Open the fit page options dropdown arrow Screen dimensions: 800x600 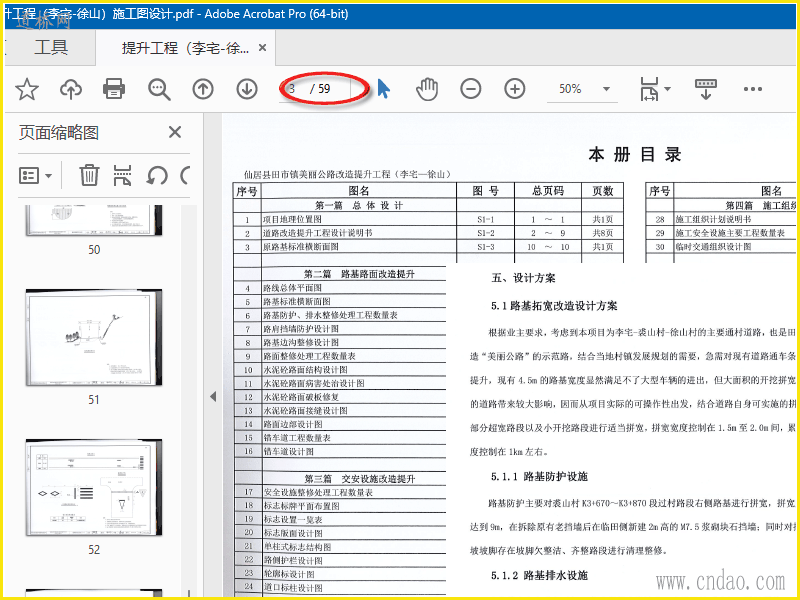pyautogui.click(x=667, y=89)
